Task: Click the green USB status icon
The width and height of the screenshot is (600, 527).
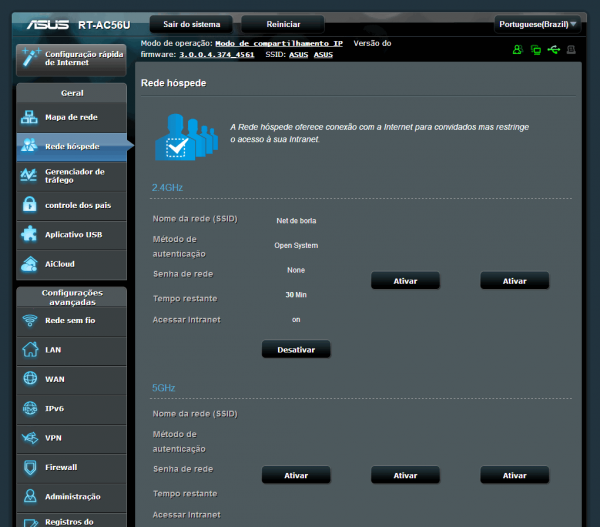Action: coord(554,49)
